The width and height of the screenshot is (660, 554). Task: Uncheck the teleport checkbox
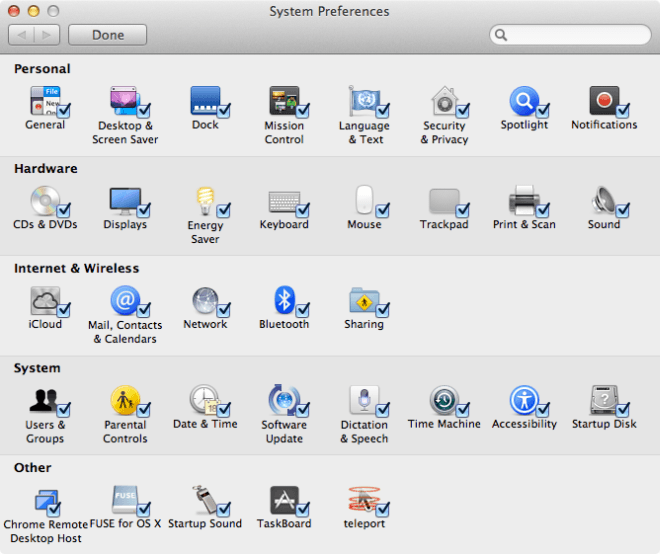coord(383,509)
